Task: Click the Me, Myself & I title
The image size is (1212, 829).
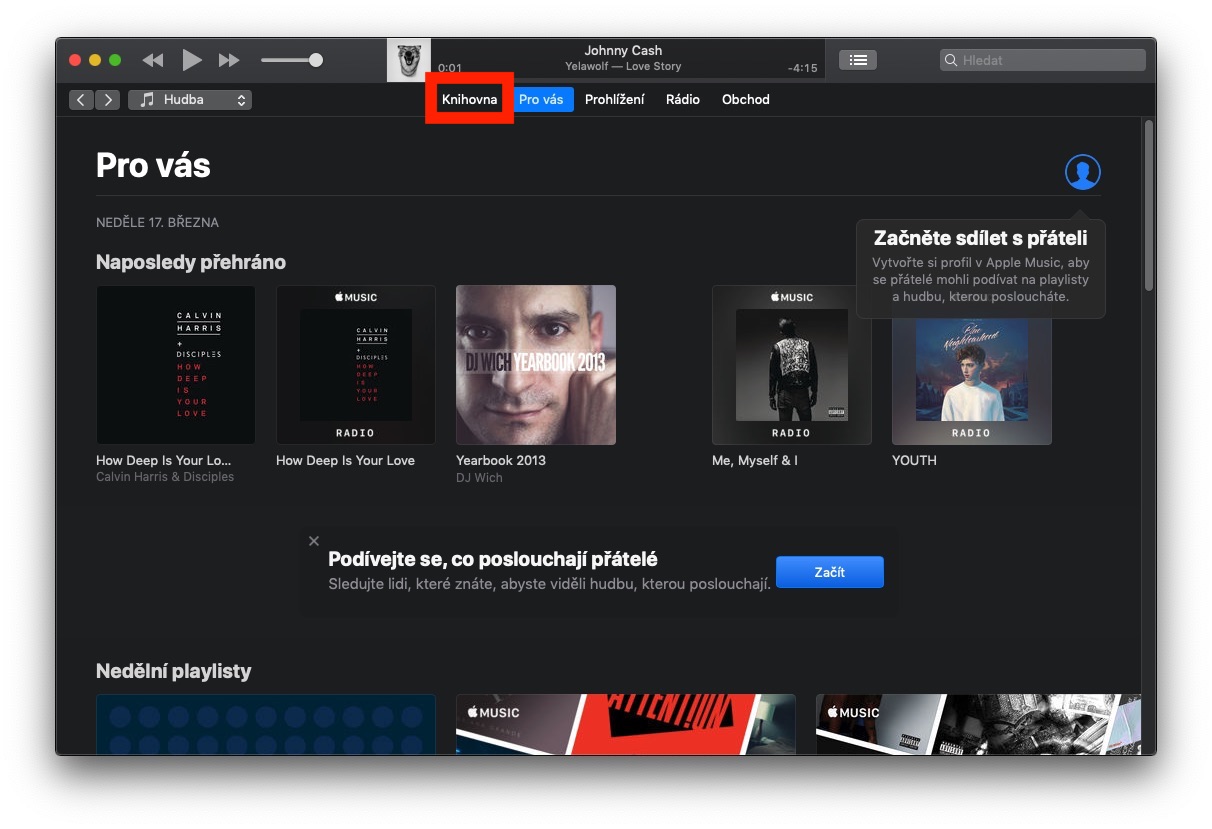Action: click(755, 461)
